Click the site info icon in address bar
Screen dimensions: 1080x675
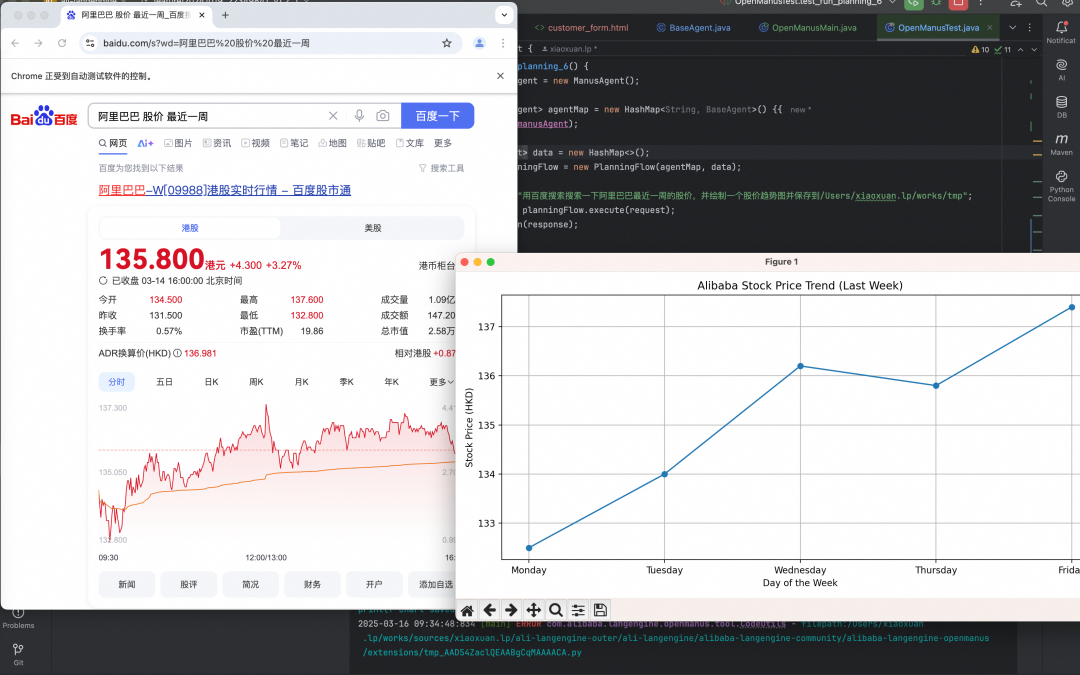pos(90,43)
